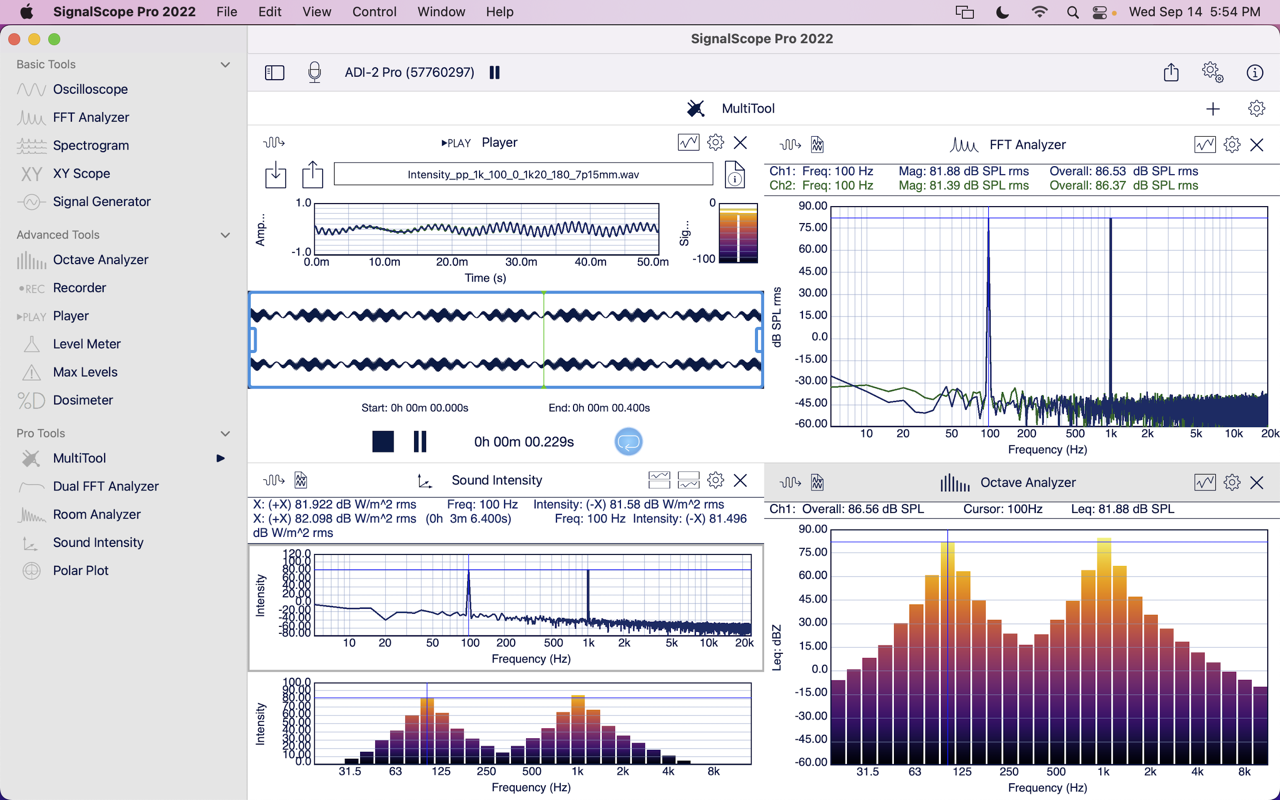Import an audio file into Player
The height and width of the screenshot is (800, 1280).
[275, 174]
